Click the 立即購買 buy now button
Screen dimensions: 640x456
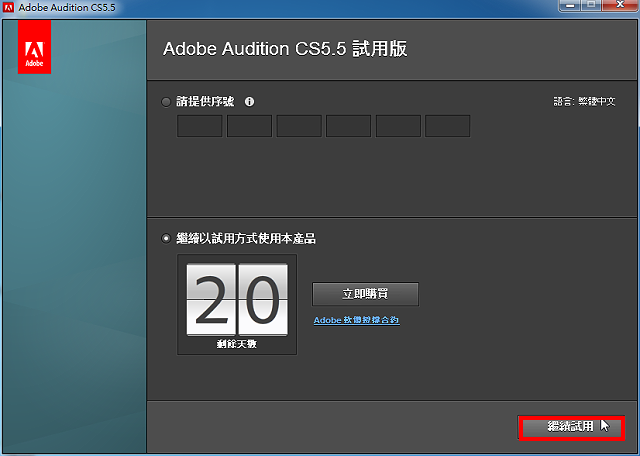click(365, 294)
